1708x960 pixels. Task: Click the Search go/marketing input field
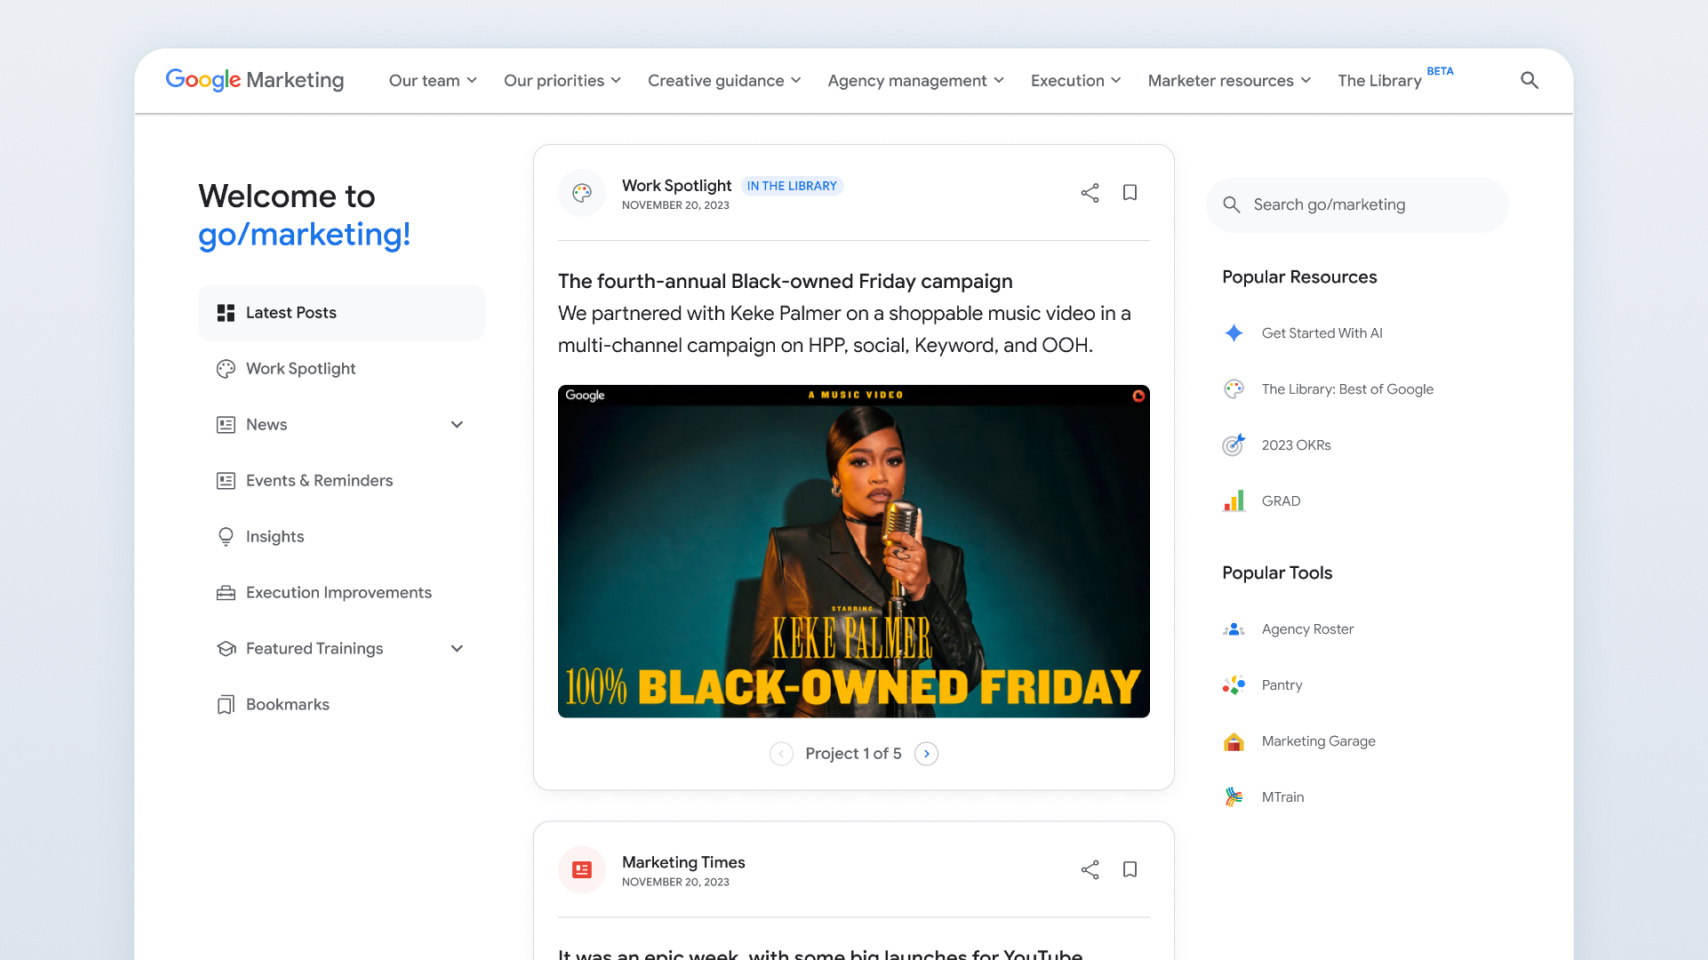[1357, 205]
